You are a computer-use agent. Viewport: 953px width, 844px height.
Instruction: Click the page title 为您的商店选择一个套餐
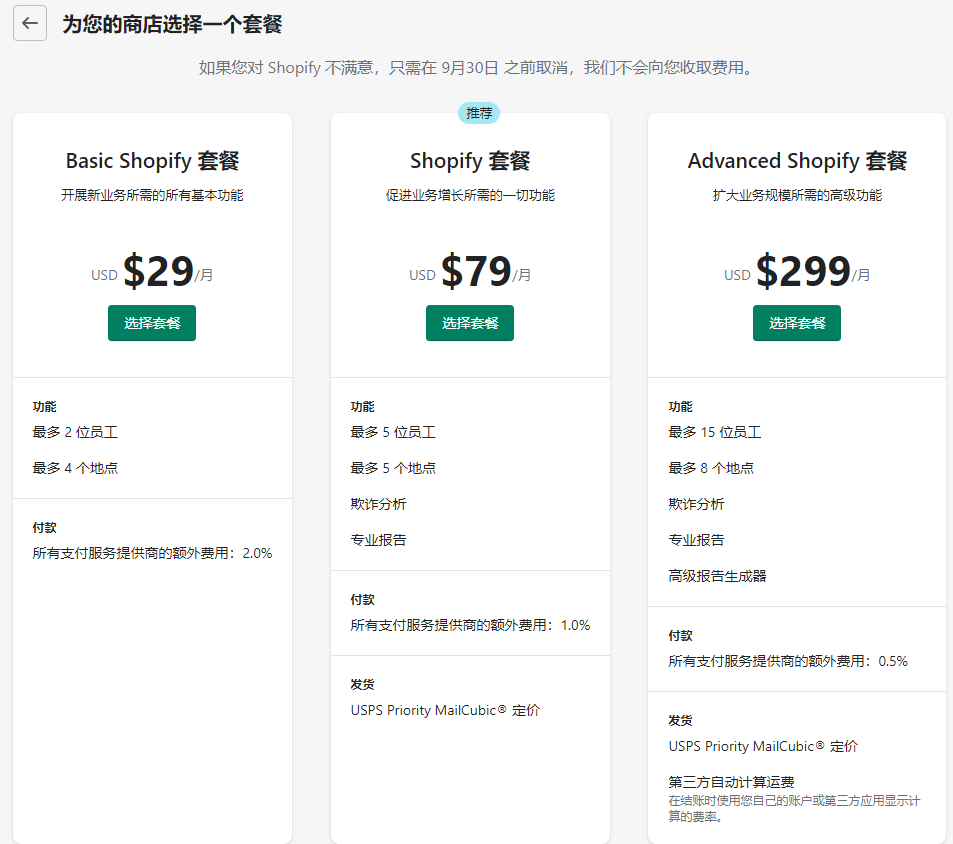tap(172, 24)
